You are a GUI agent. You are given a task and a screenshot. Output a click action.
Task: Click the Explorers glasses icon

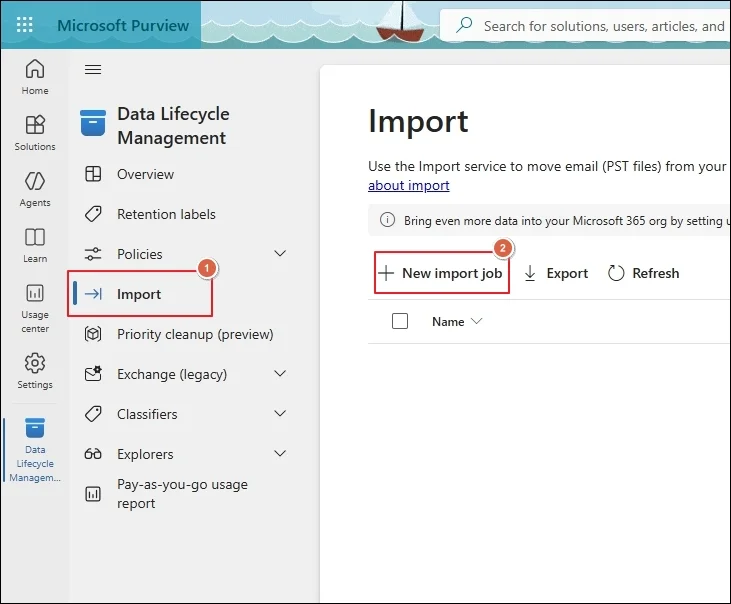(x=93, y=454)
